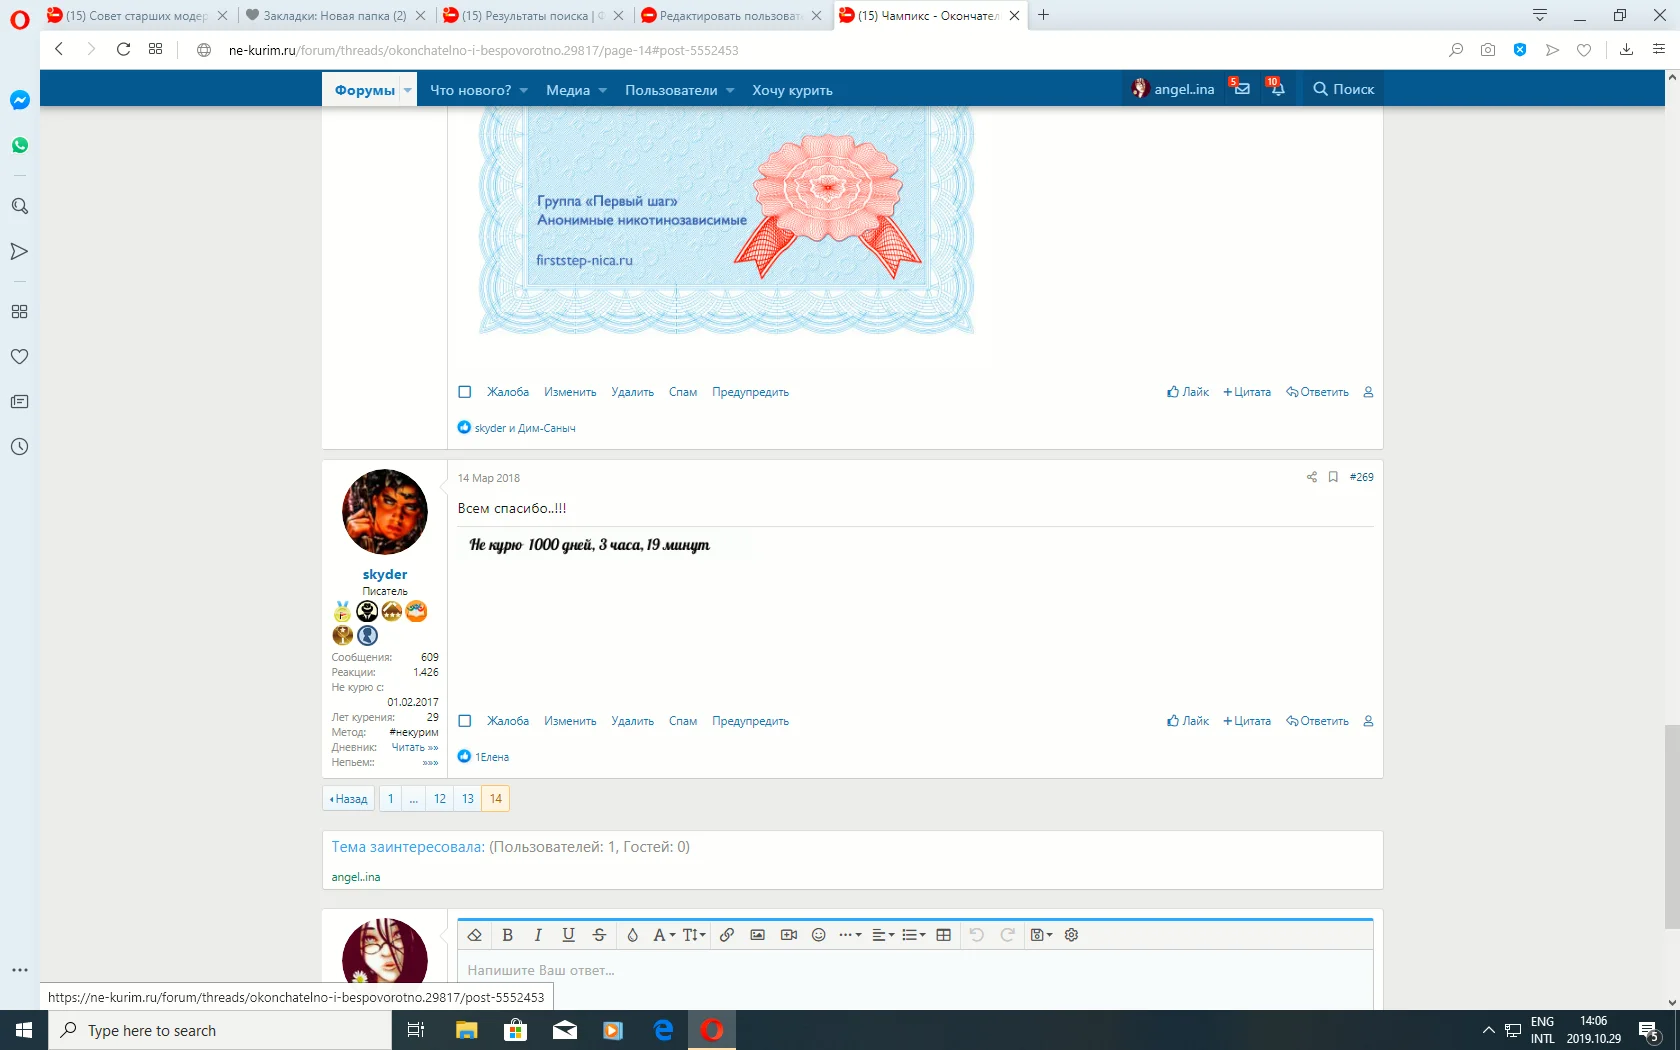The image size is (1680, 1050).
Task: Go back with the Назад pagination button
Action: (x=349, y=799)
